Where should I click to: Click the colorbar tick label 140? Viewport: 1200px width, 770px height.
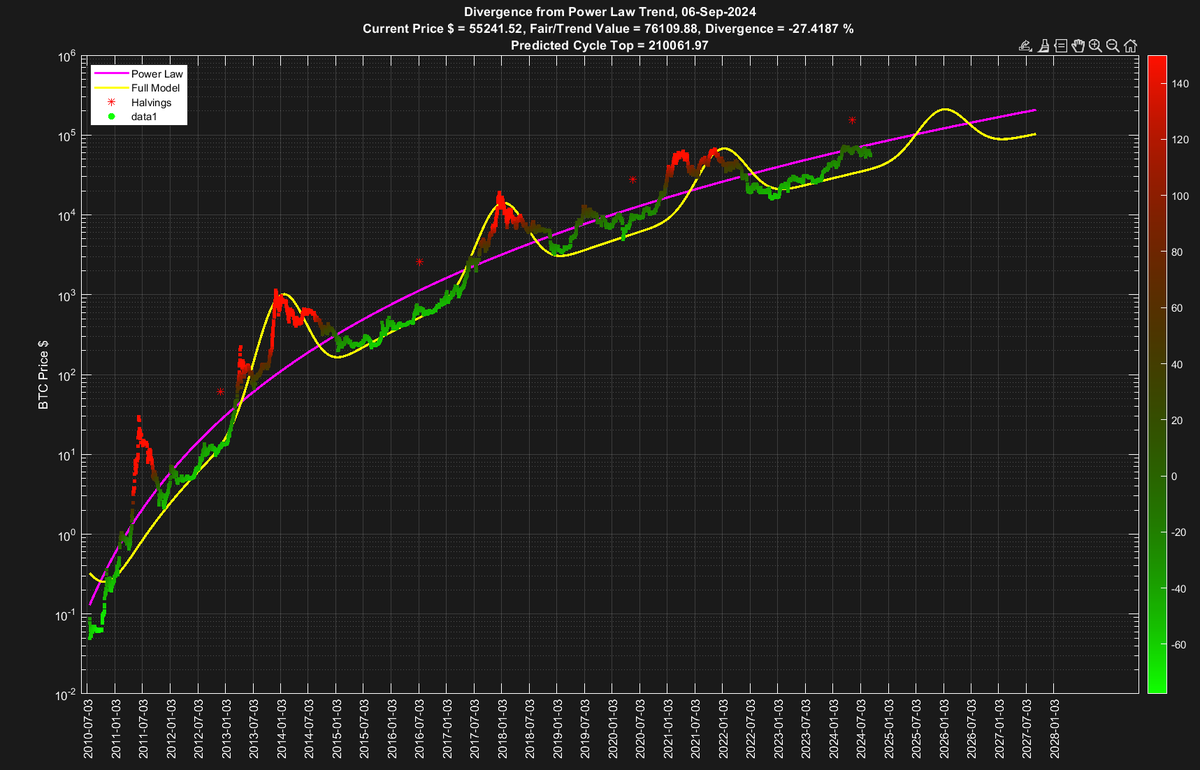point(1179,84)
